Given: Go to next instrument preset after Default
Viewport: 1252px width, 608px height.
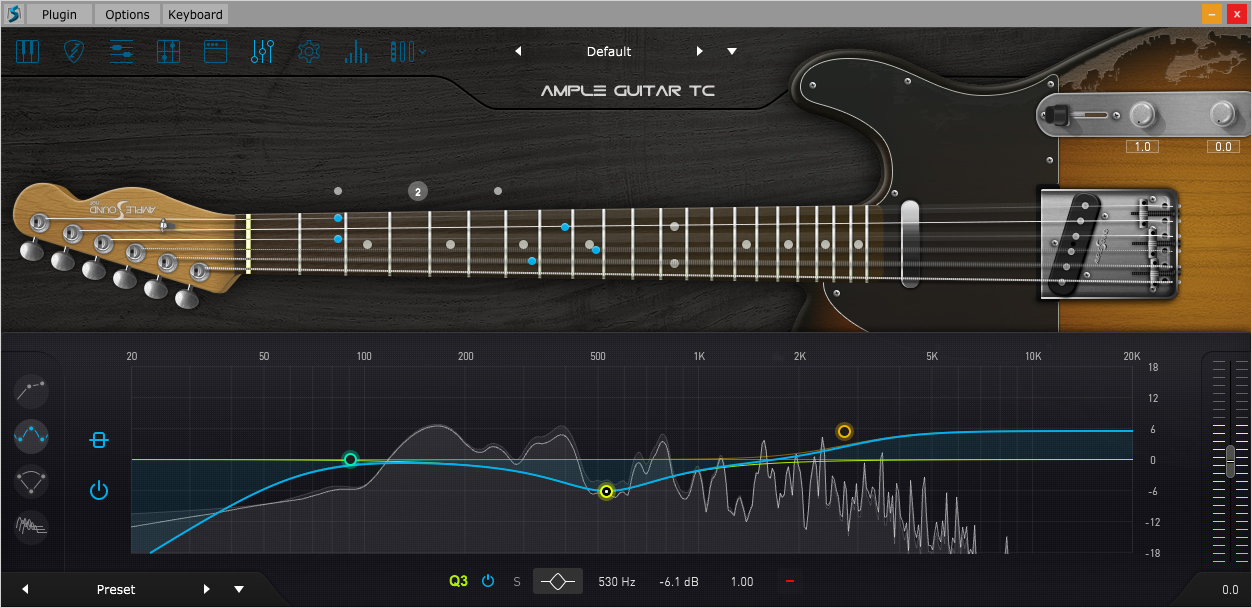Looking at the screenshot, I should pos(700,51).
